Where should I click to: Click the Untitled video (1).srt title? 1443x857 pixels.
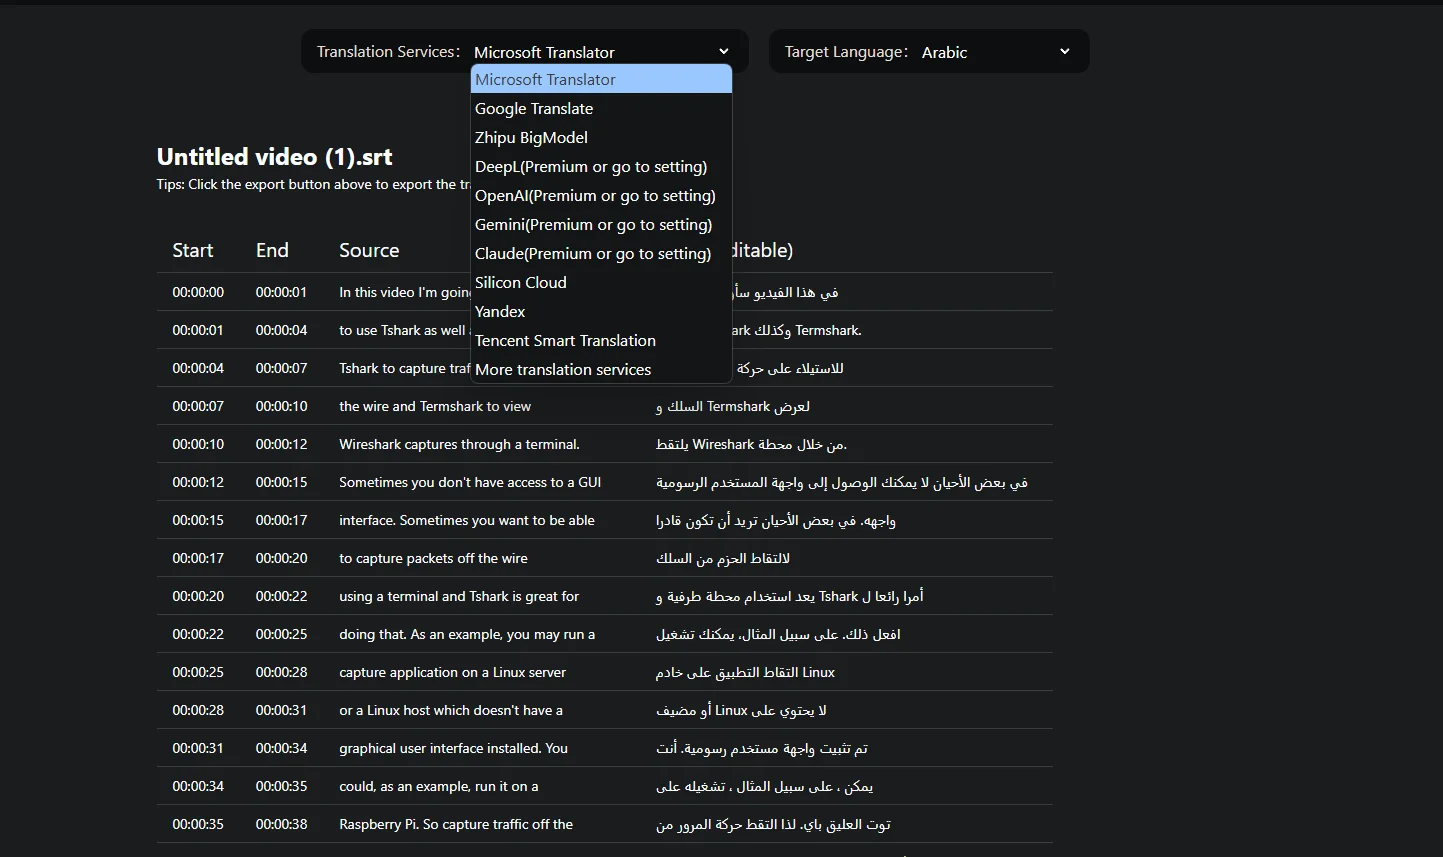pyautogui.click(x=274, y=157)
